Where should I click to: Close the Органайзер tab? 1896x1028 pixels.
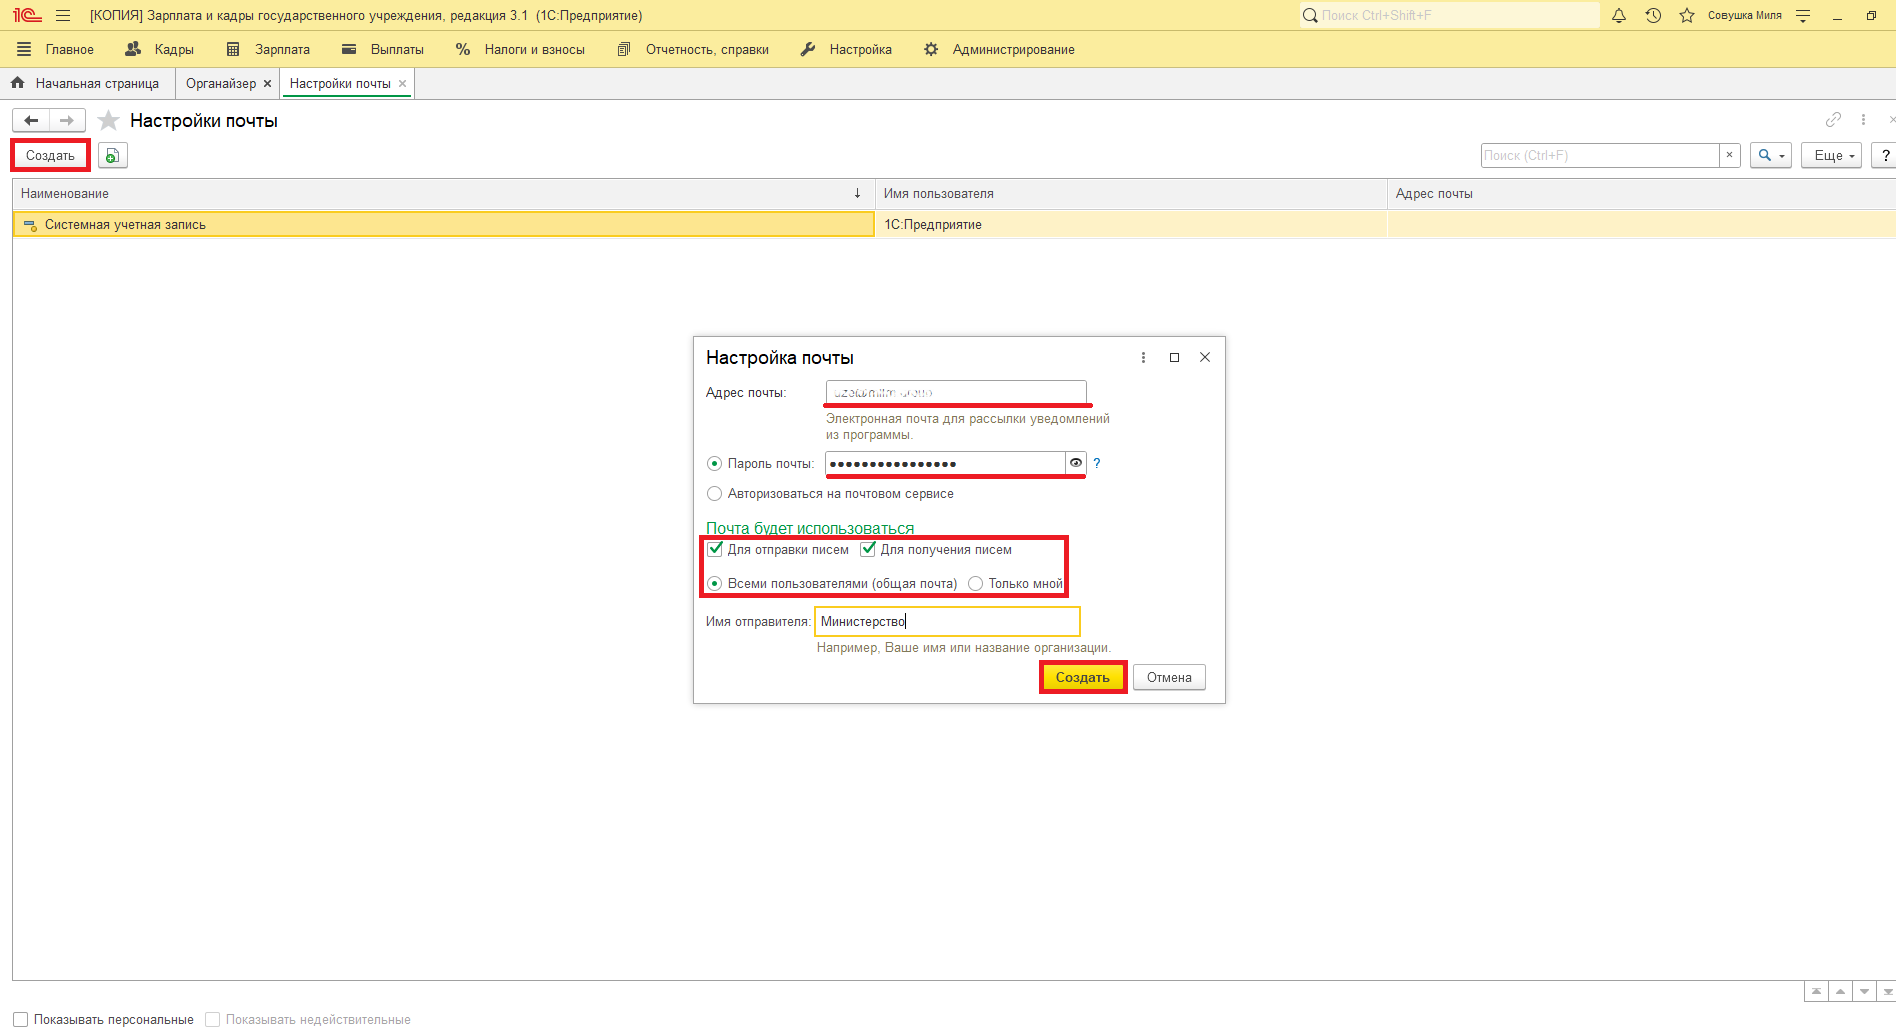tap(267, 84)
